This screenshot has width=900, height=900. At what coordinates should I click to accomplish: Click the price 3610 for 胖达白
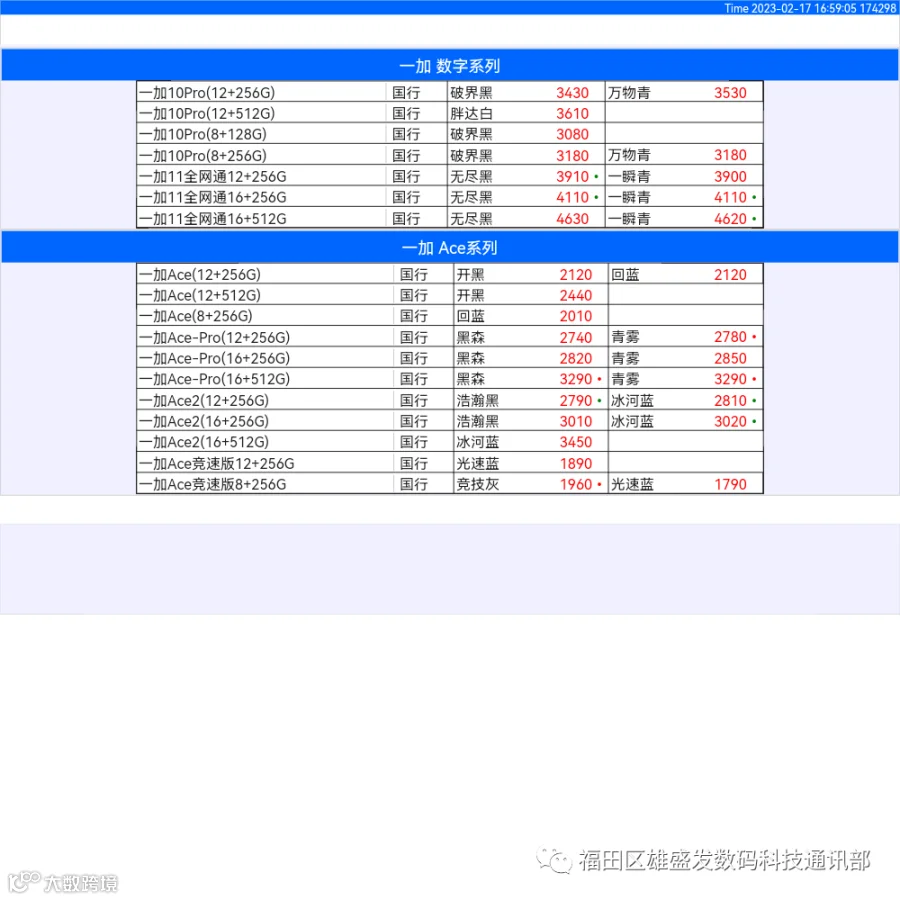click(572, 113)
